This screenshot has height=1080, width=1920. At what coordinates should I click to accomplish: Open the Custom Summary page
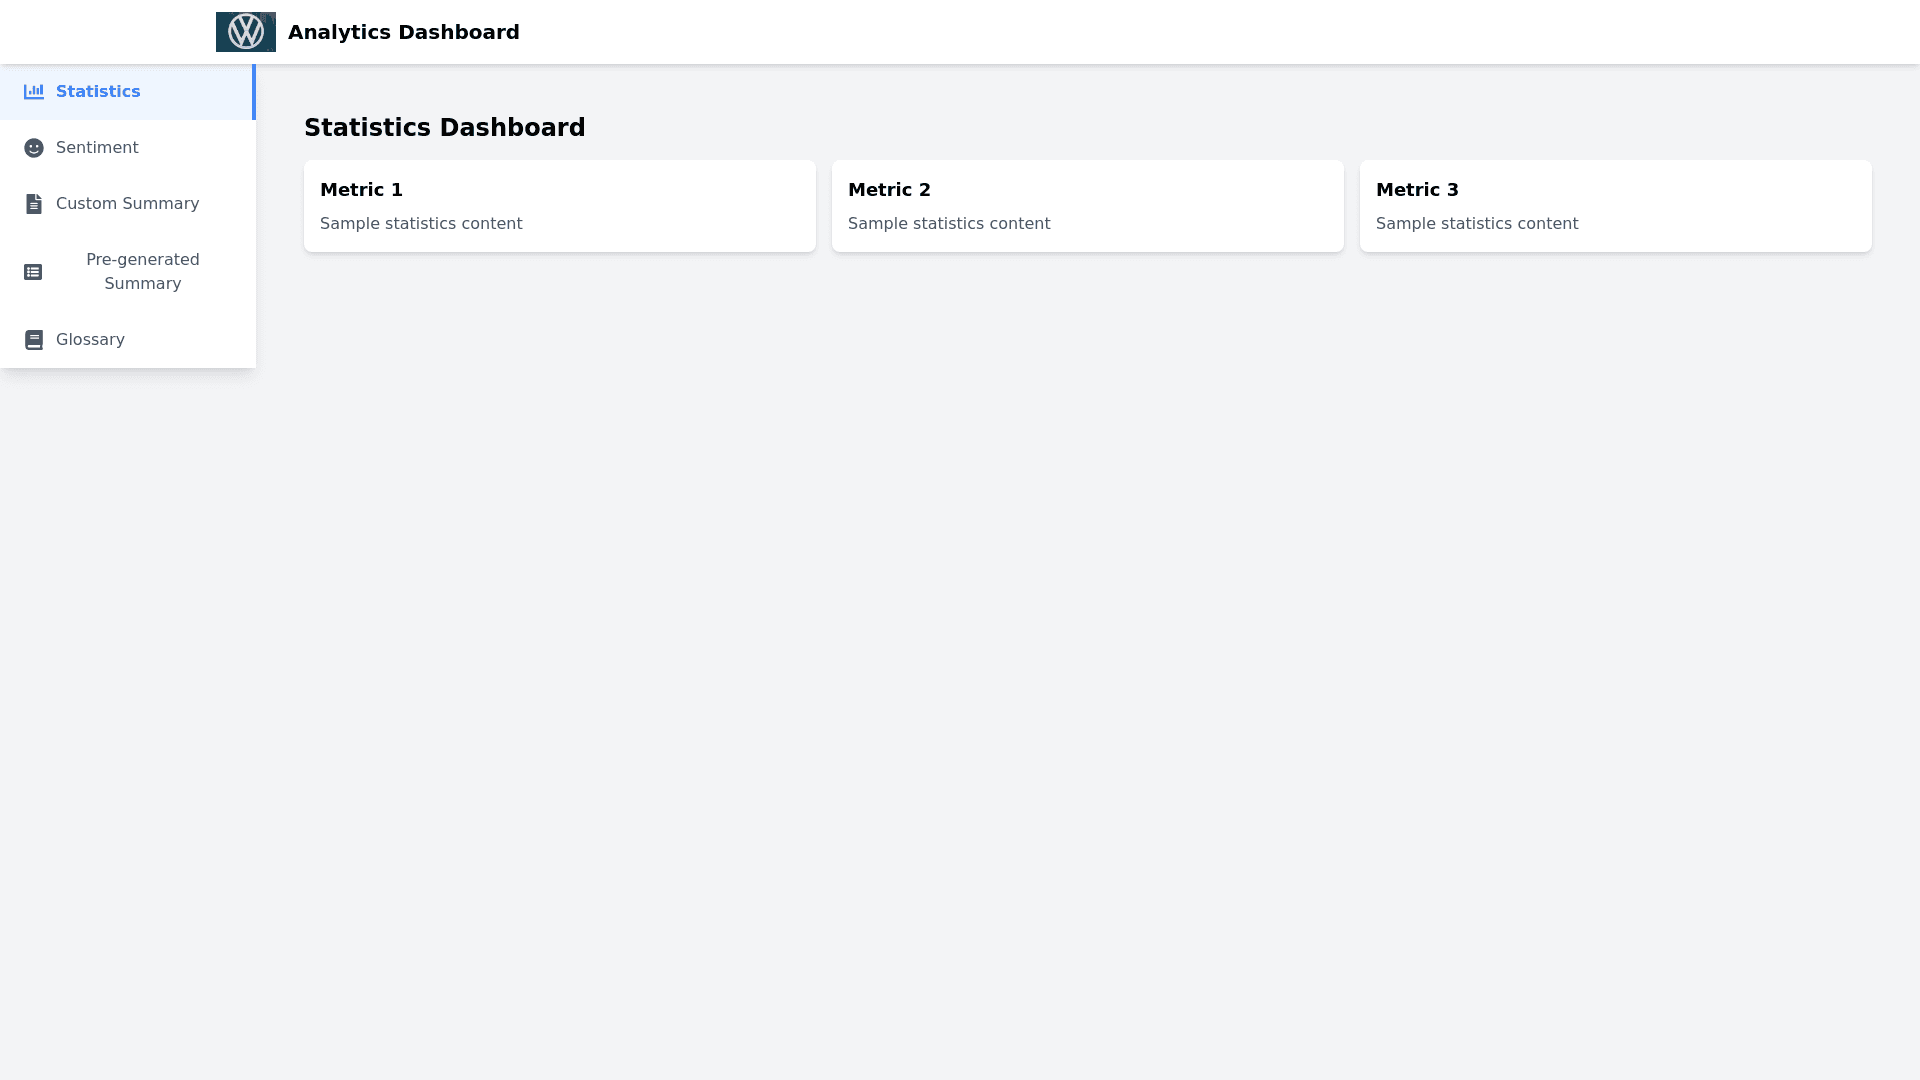127,204
